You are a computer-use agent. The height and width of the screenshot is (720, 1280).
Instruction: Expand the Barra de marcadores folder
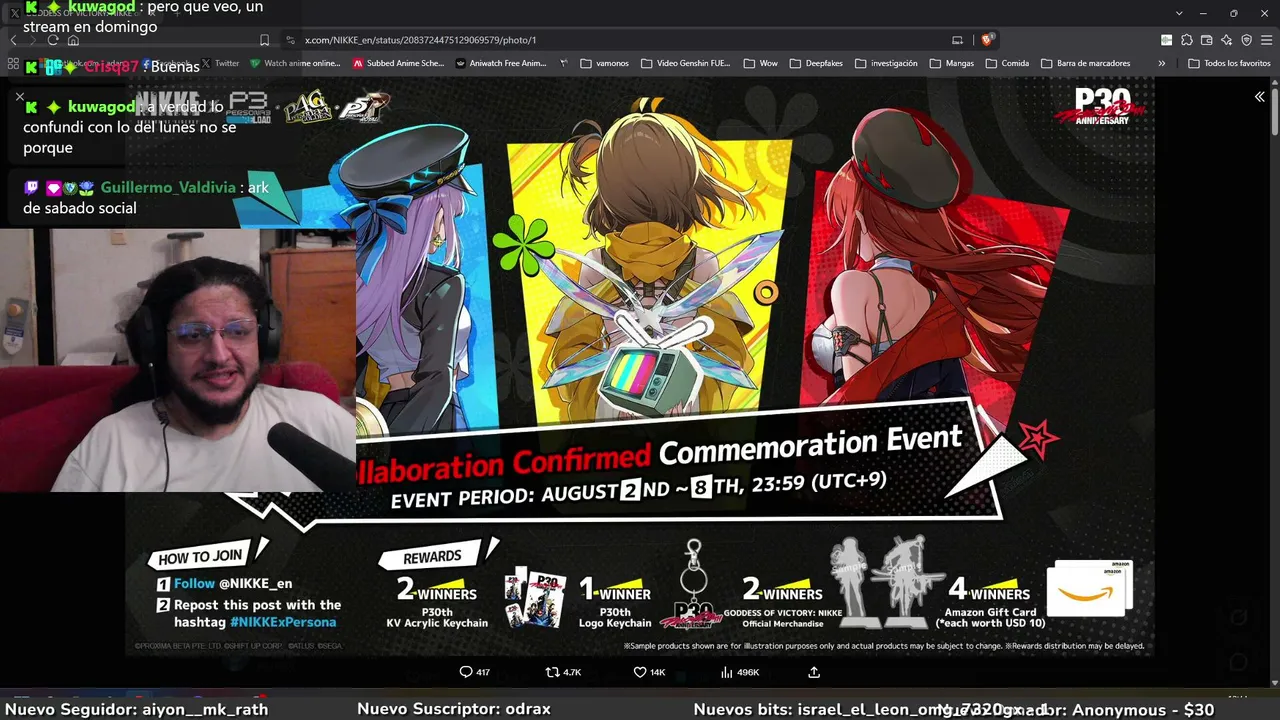tap(1085, 63)
